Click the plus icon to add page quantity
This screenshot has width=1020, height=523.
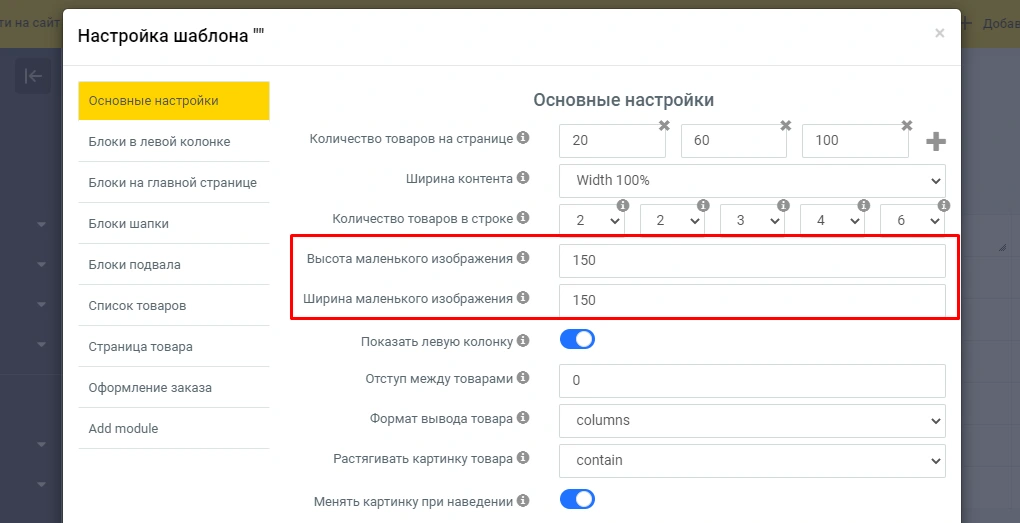click(x=935, y=141)
